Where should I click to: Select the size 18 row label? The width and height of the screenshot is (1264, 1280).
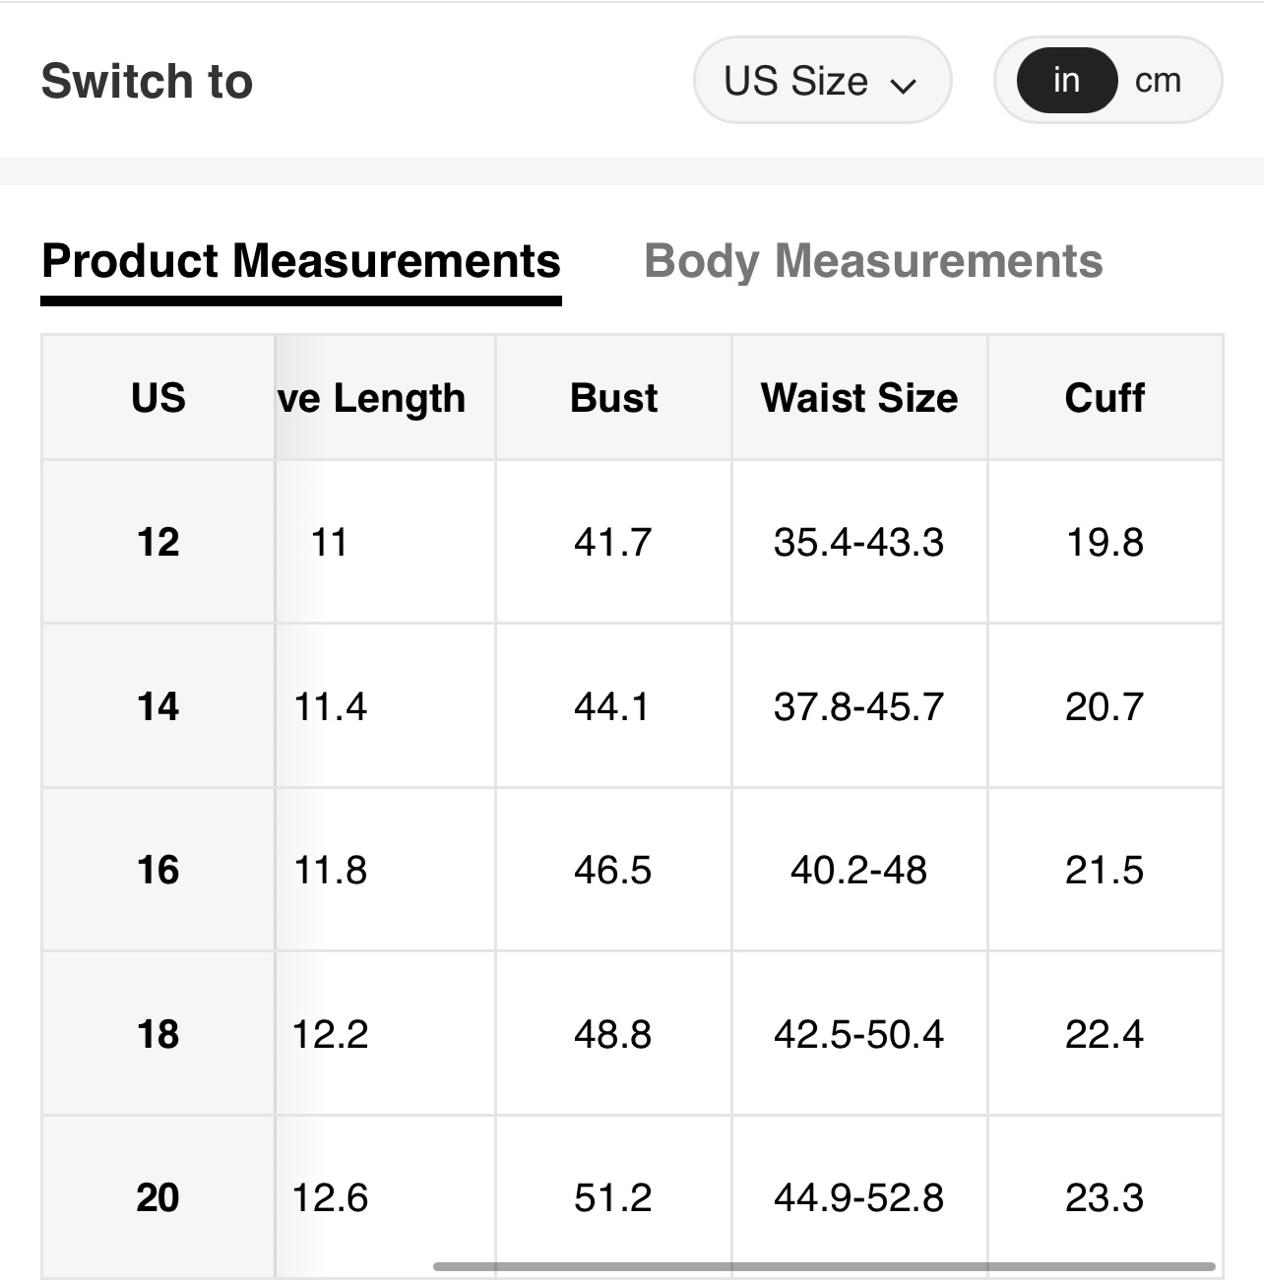pos(158,1034)
